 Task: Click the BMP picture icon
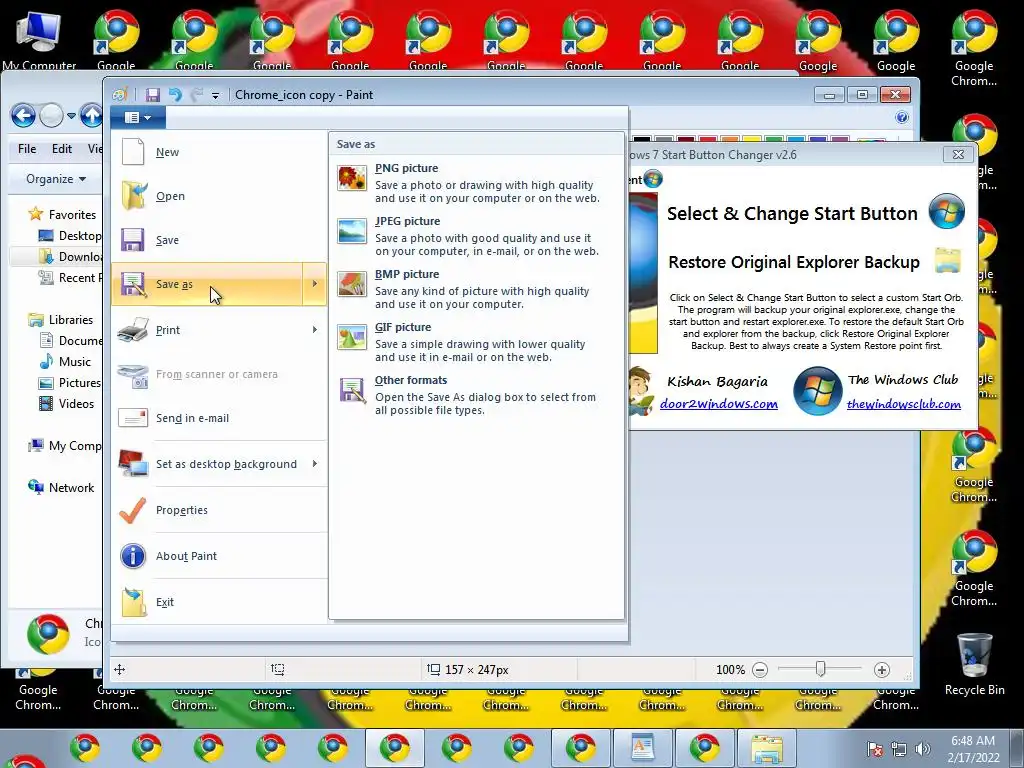click(352, 284)
